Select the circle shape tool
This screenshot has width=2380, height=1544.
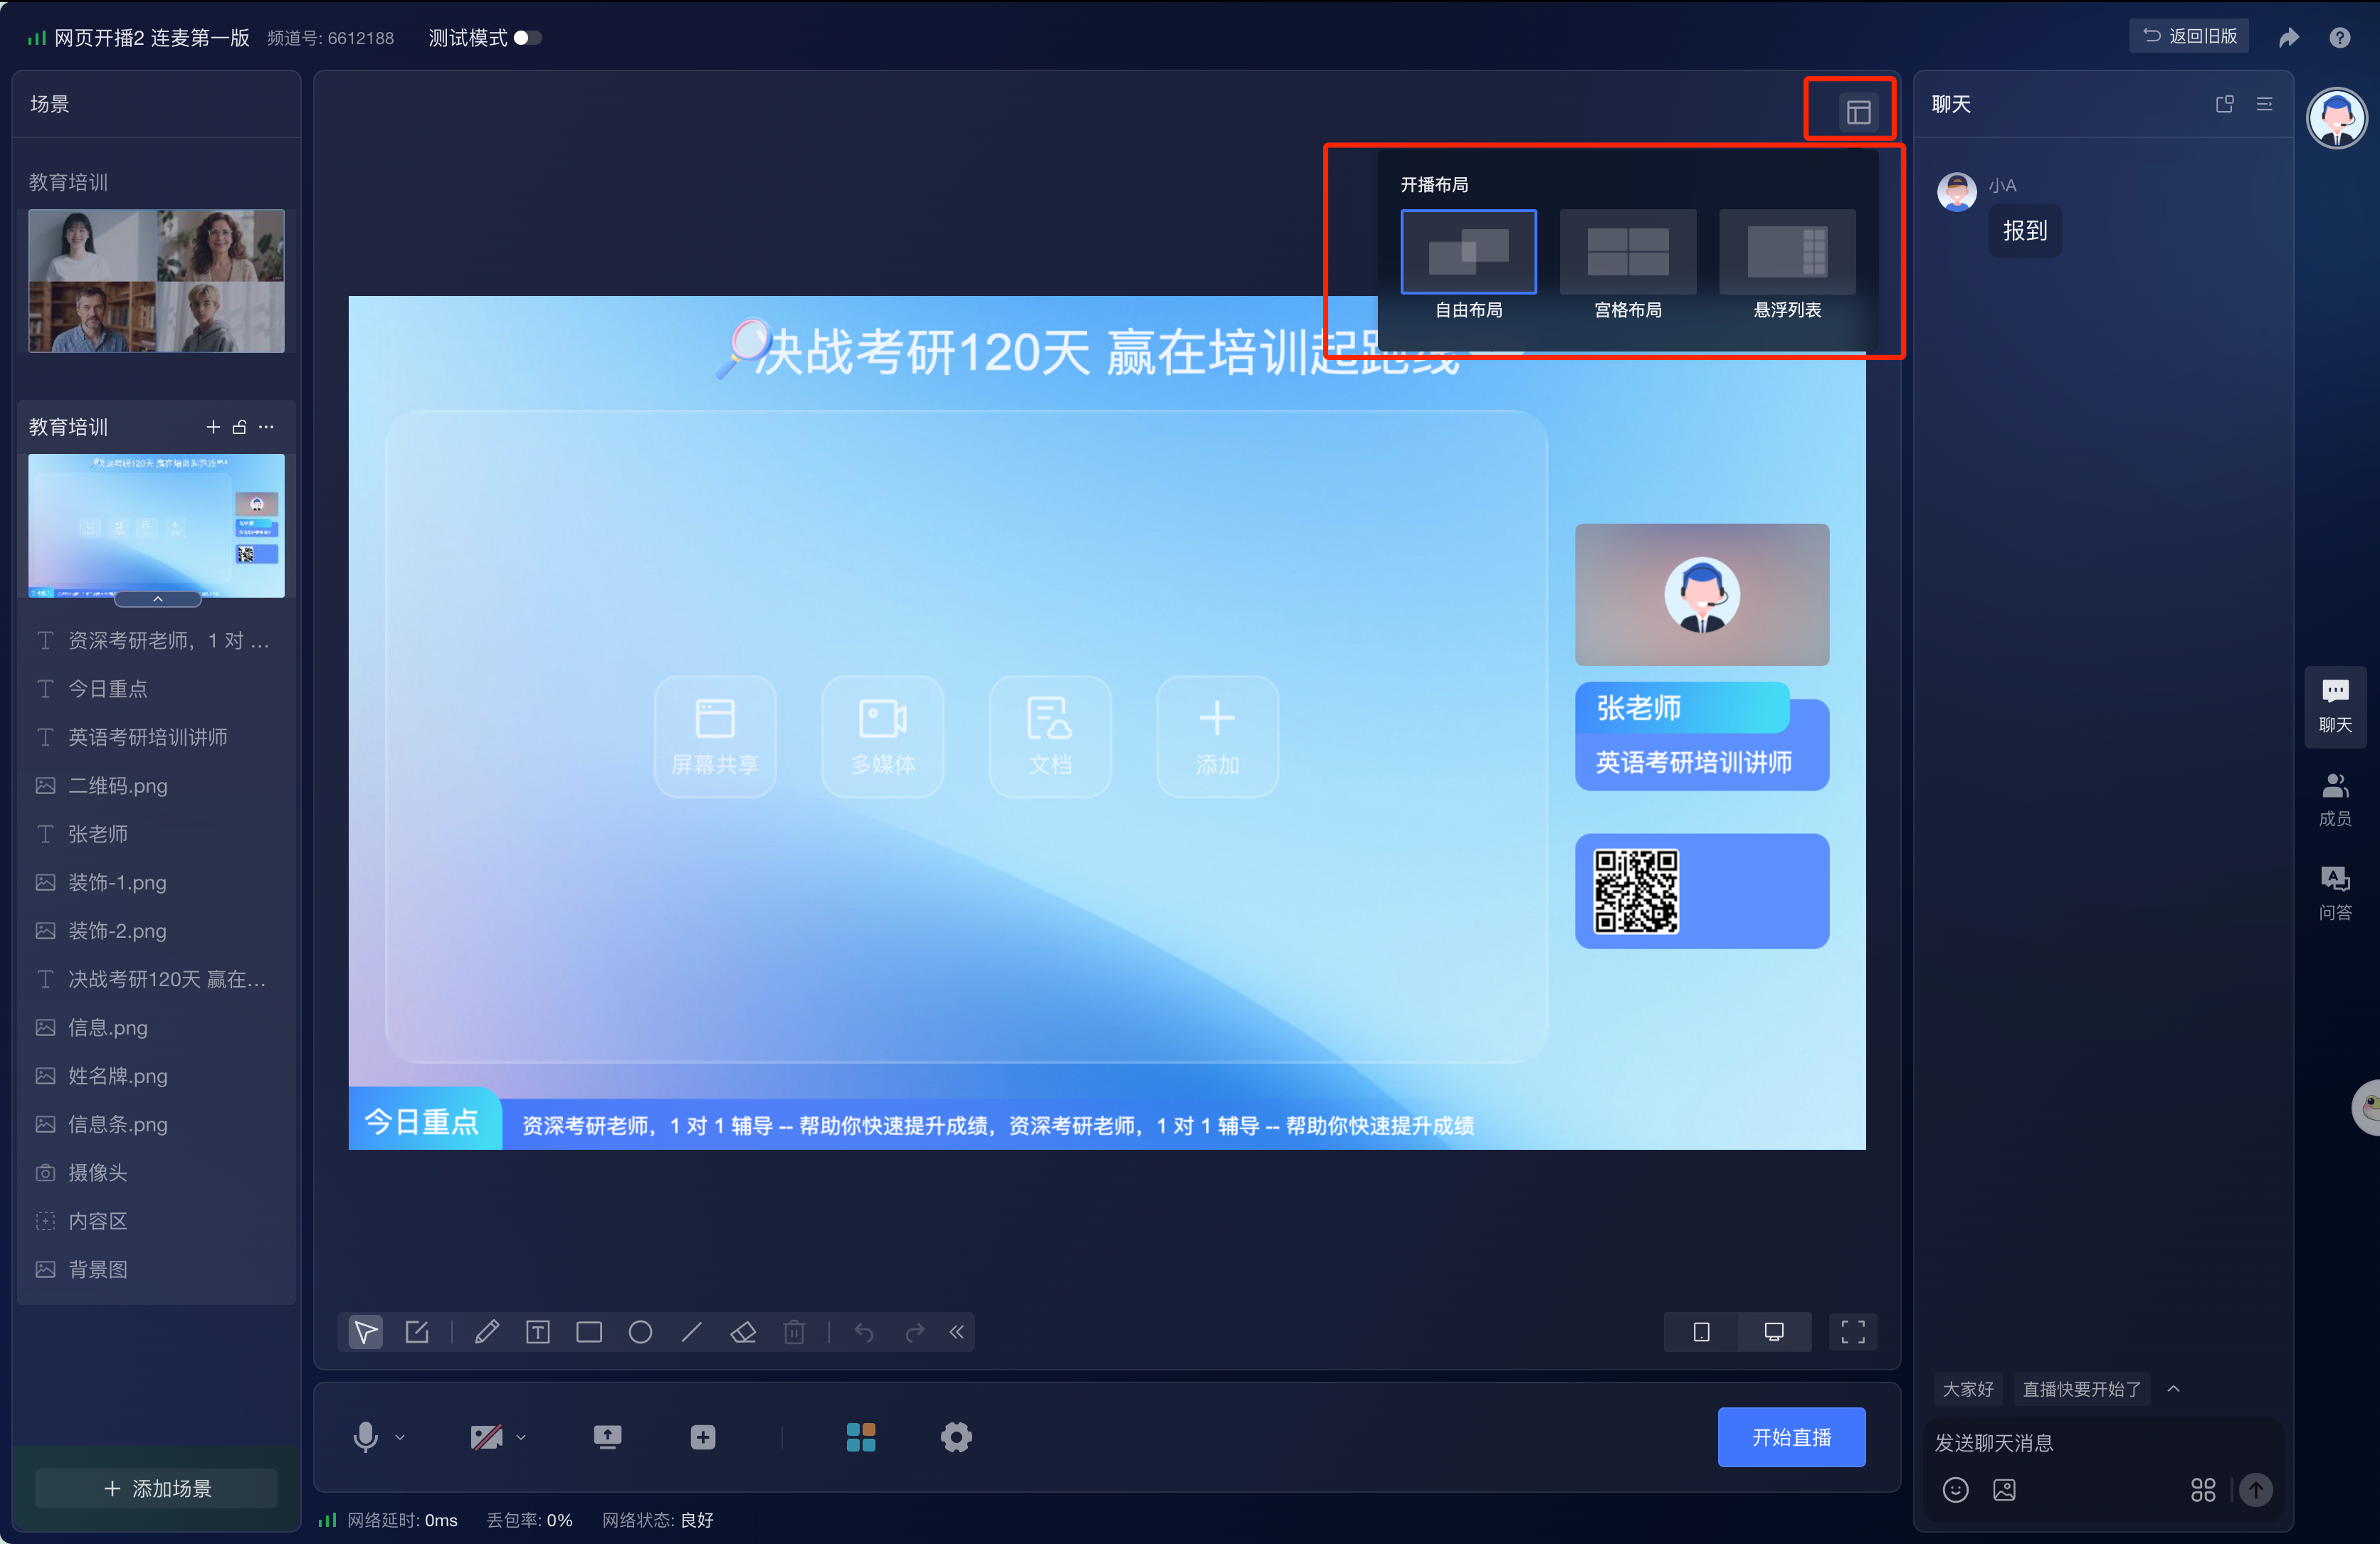[640, 1332]
